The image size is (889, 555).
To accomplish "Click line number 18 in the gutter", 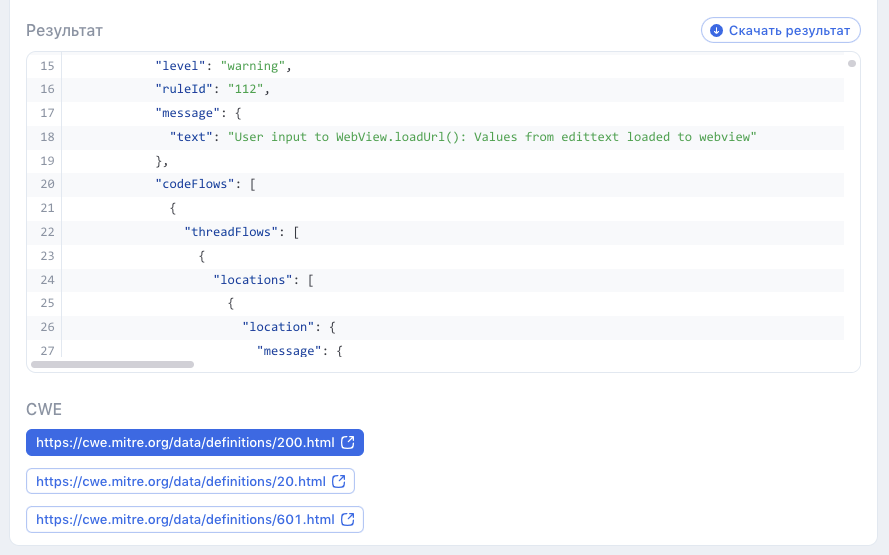I will tap(47, 136).
